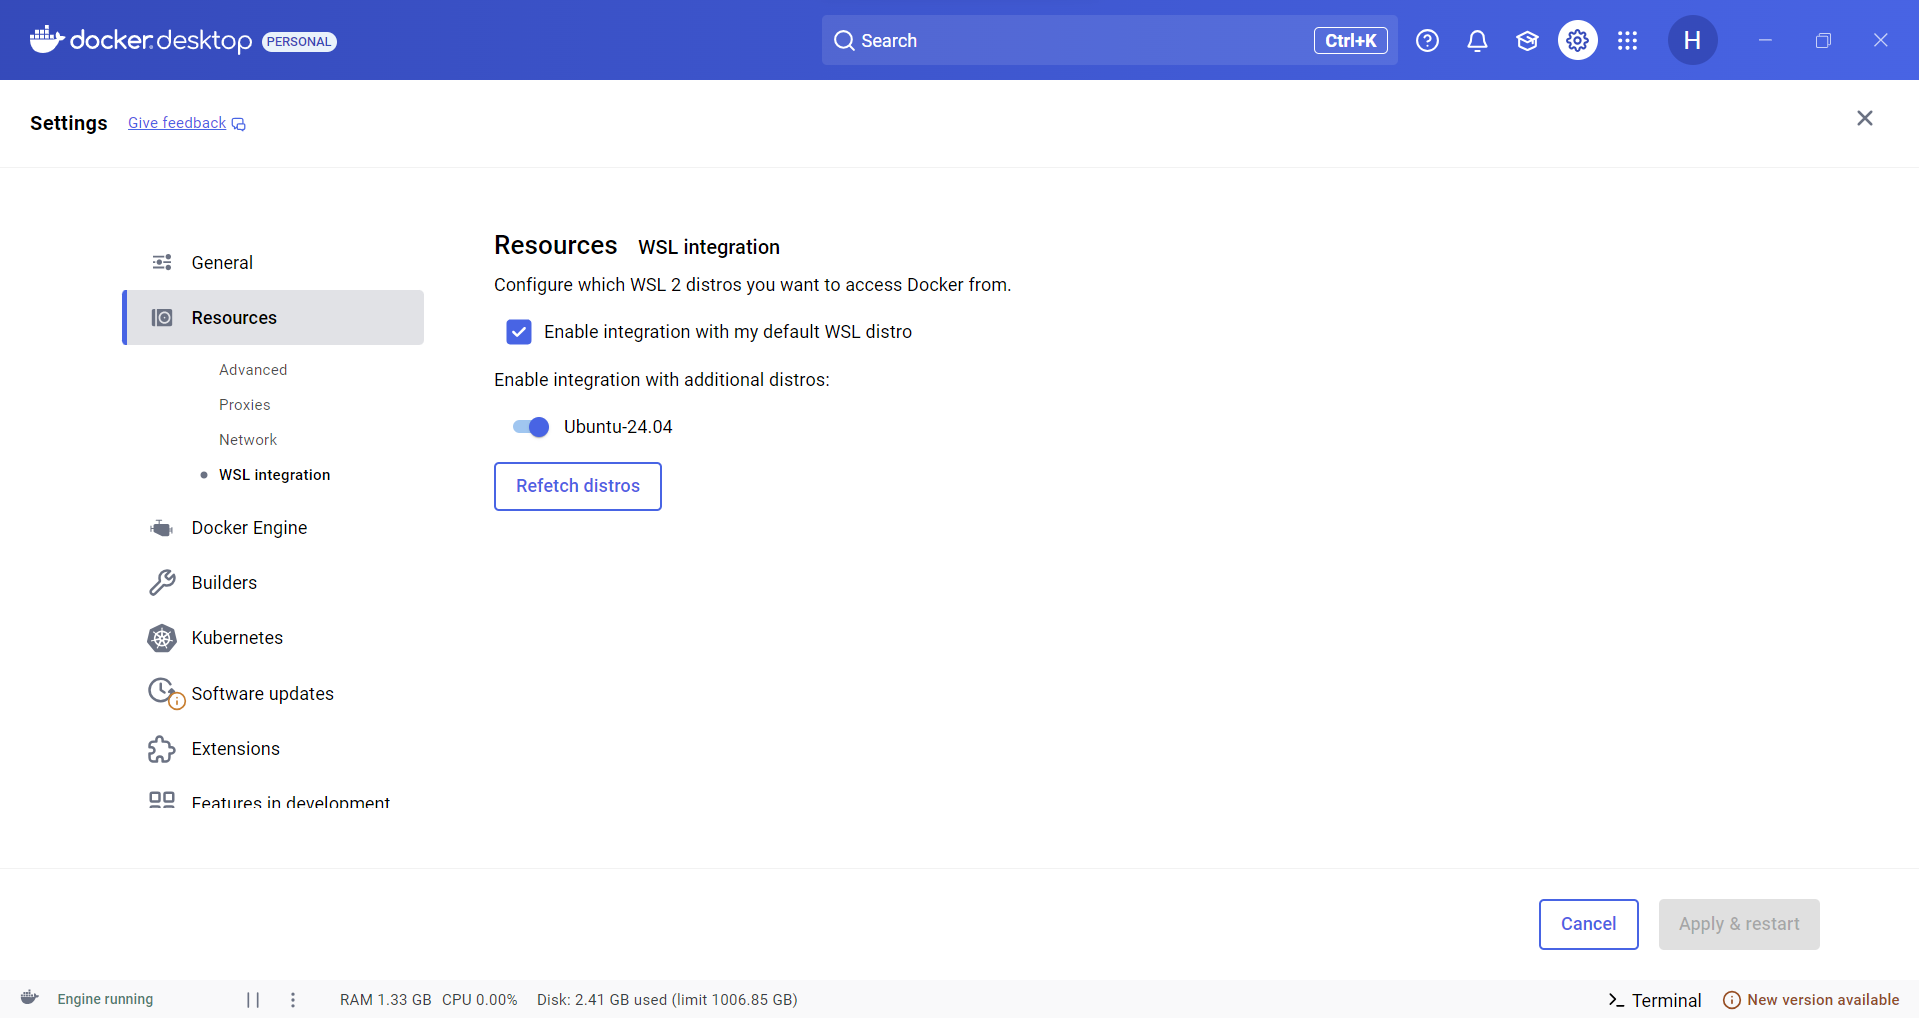
Task: Click the Enable integration with default distro label
Action: (728, 332)
